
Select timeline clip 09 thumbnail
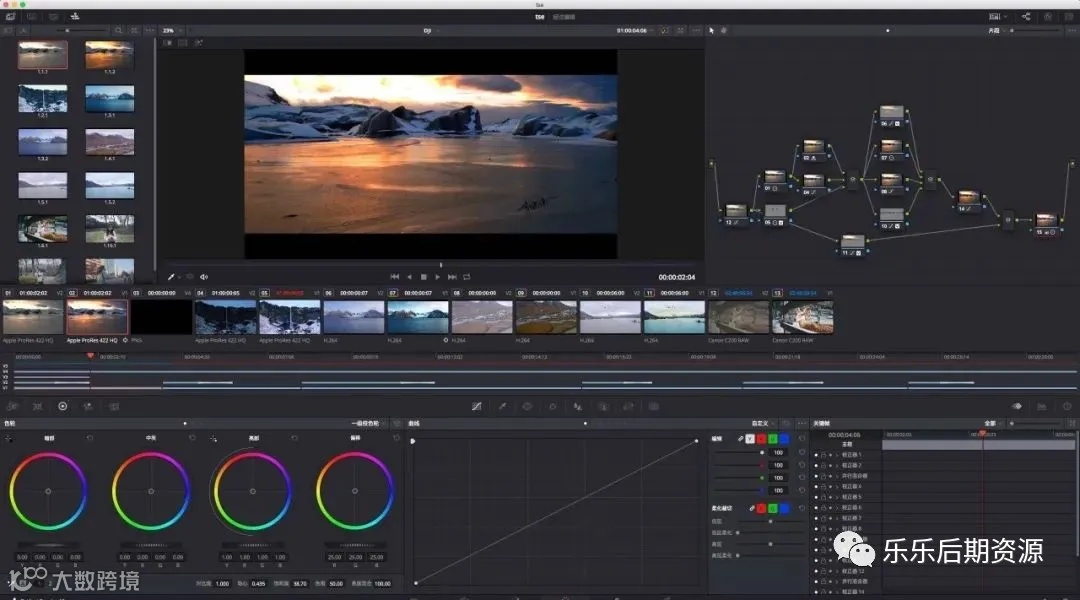(x=546, y=316)
